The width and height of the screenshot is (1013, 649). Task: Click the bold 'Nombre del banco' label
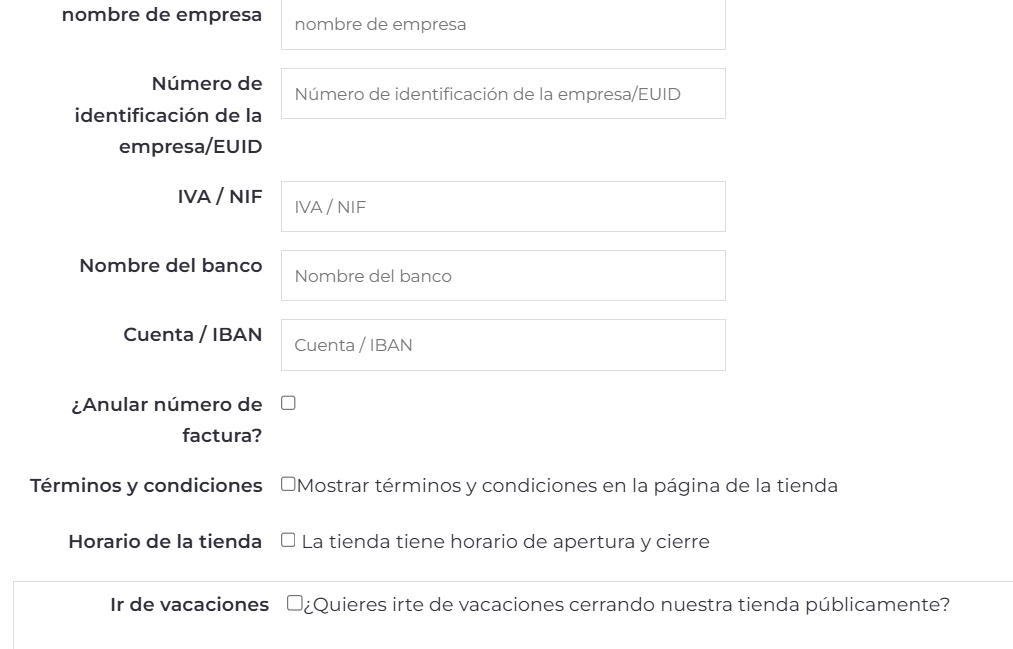pyautogui.click(x=171, y=266)
